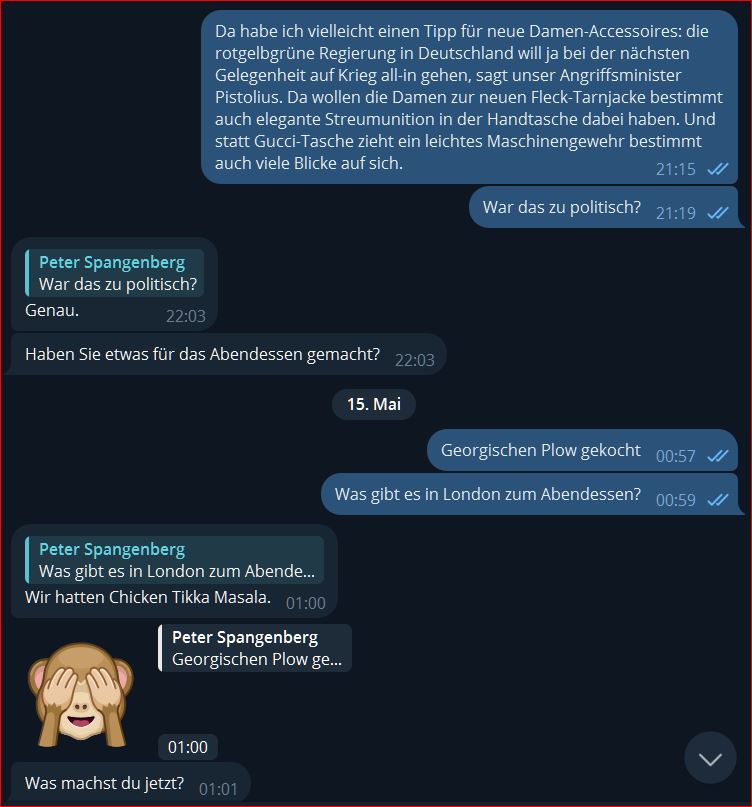Click read checkmarks on "War das zu politisch?"
Image resolution: width=752 pixels, height=807 pixels.
point(718,213)
